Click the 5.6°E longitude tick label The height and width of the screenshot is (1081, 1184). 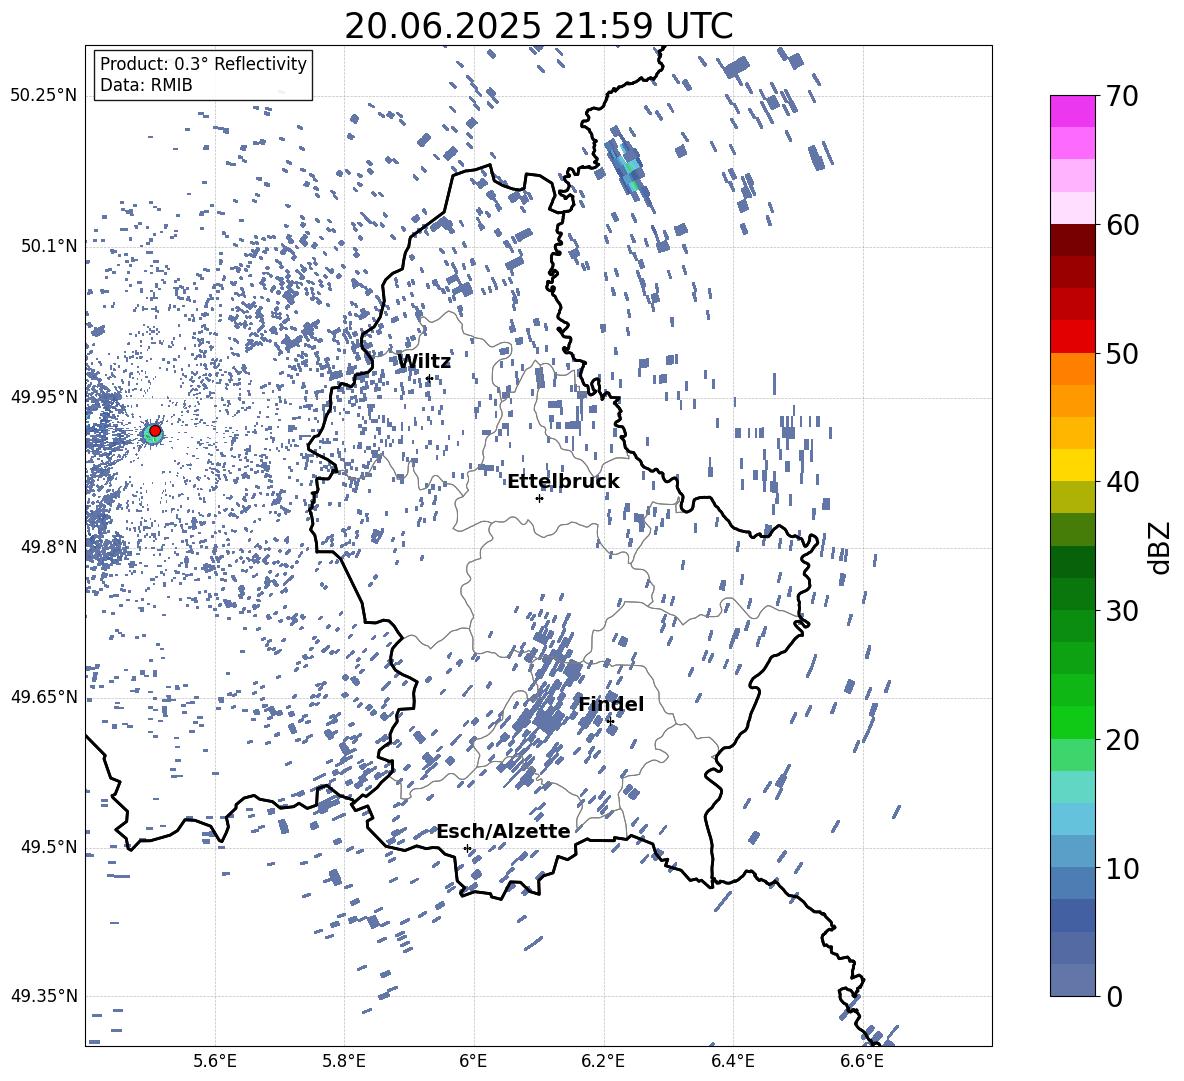point(214,1061)
